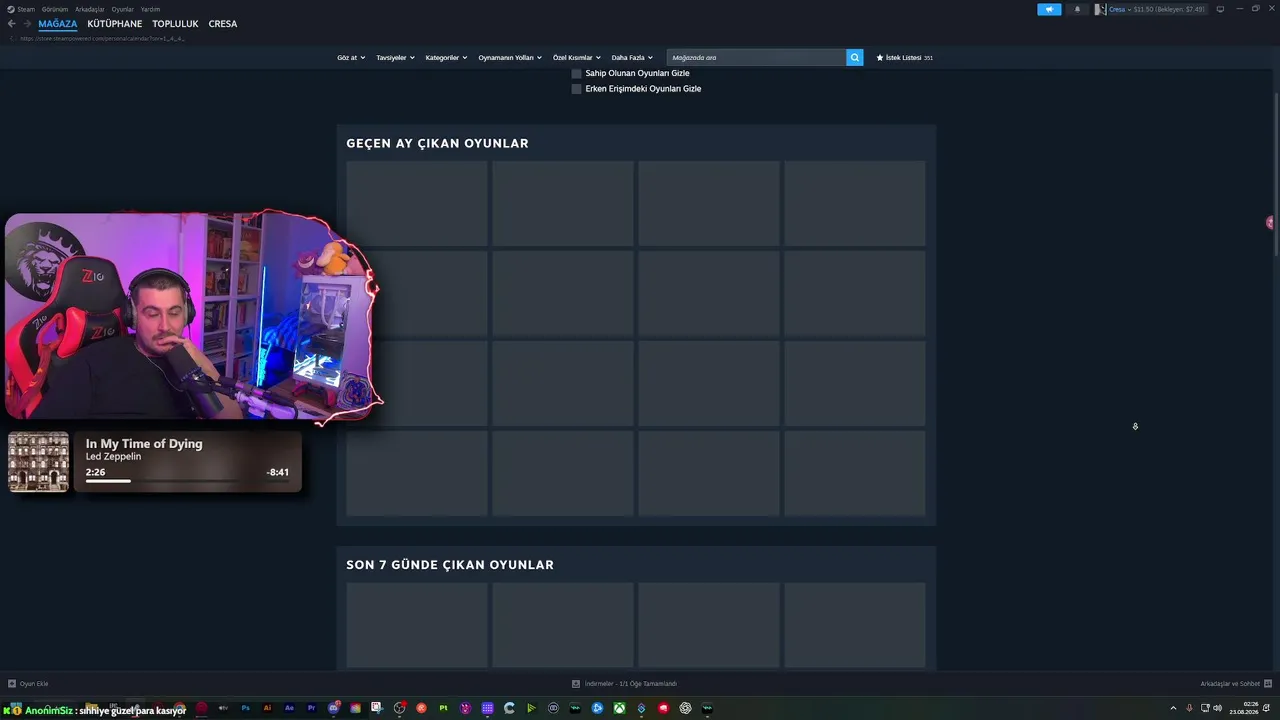
Task: Click the Led Zeppelin album cover
Action: (x=39, y=462)
